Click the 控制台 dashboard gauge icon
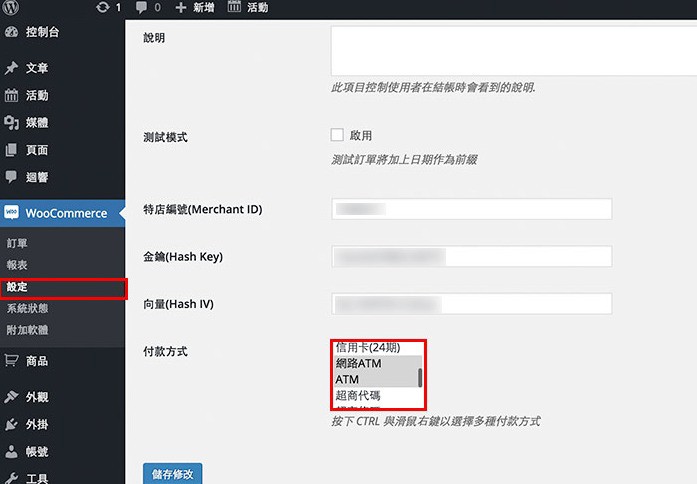This screenshot has width=697, height=484. [11, 32]
